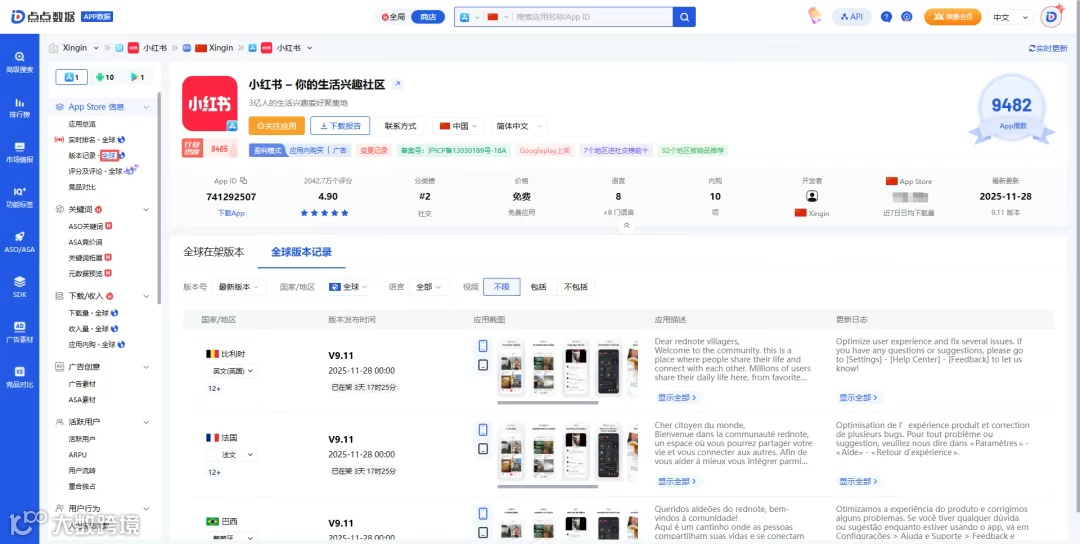Click the 小红书 app icon image
The image size is (1080, 544).
[x=209, y=104]
